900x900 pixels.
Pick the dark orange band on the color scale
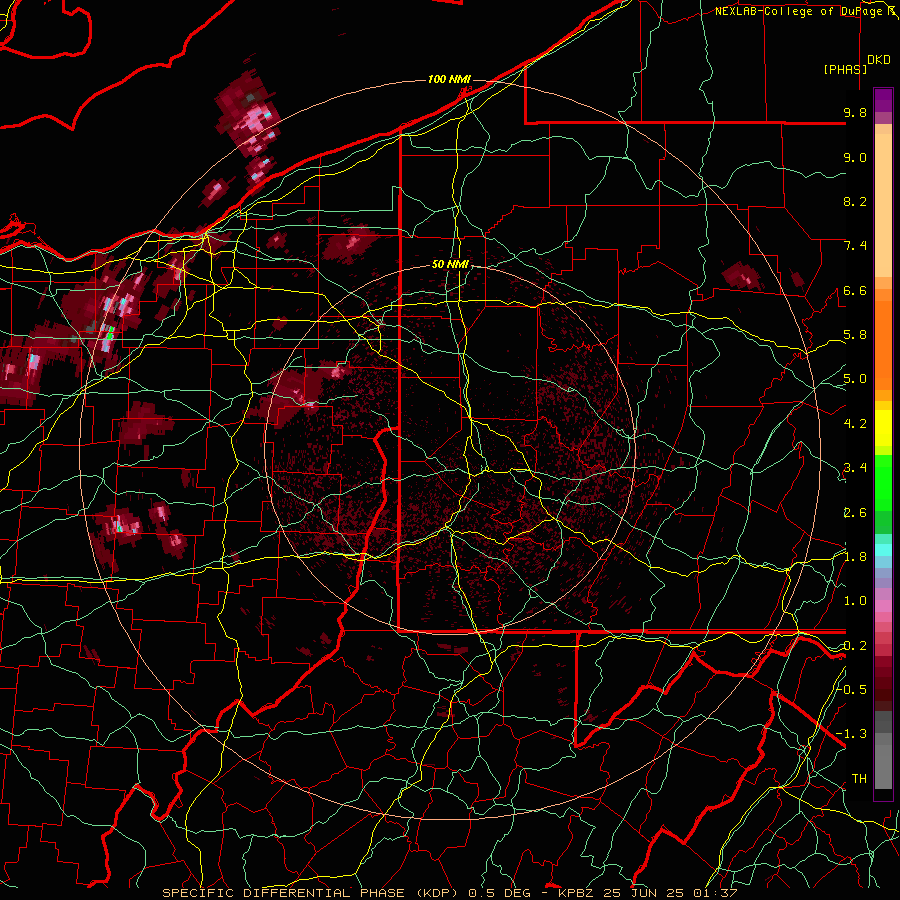click(x=883, y=344)
